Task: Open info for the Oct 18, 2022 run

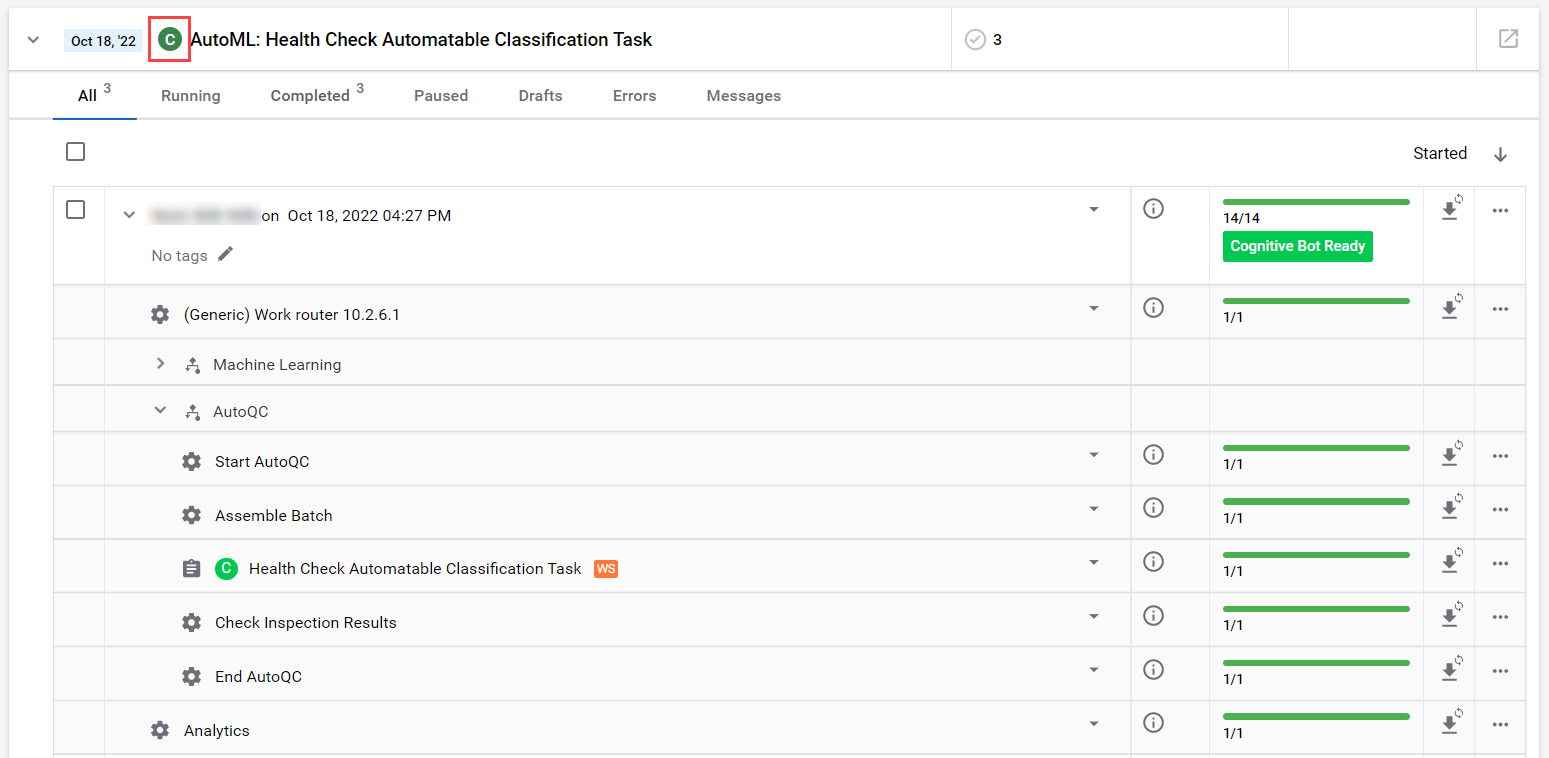Action: [x=1153, y=209]
